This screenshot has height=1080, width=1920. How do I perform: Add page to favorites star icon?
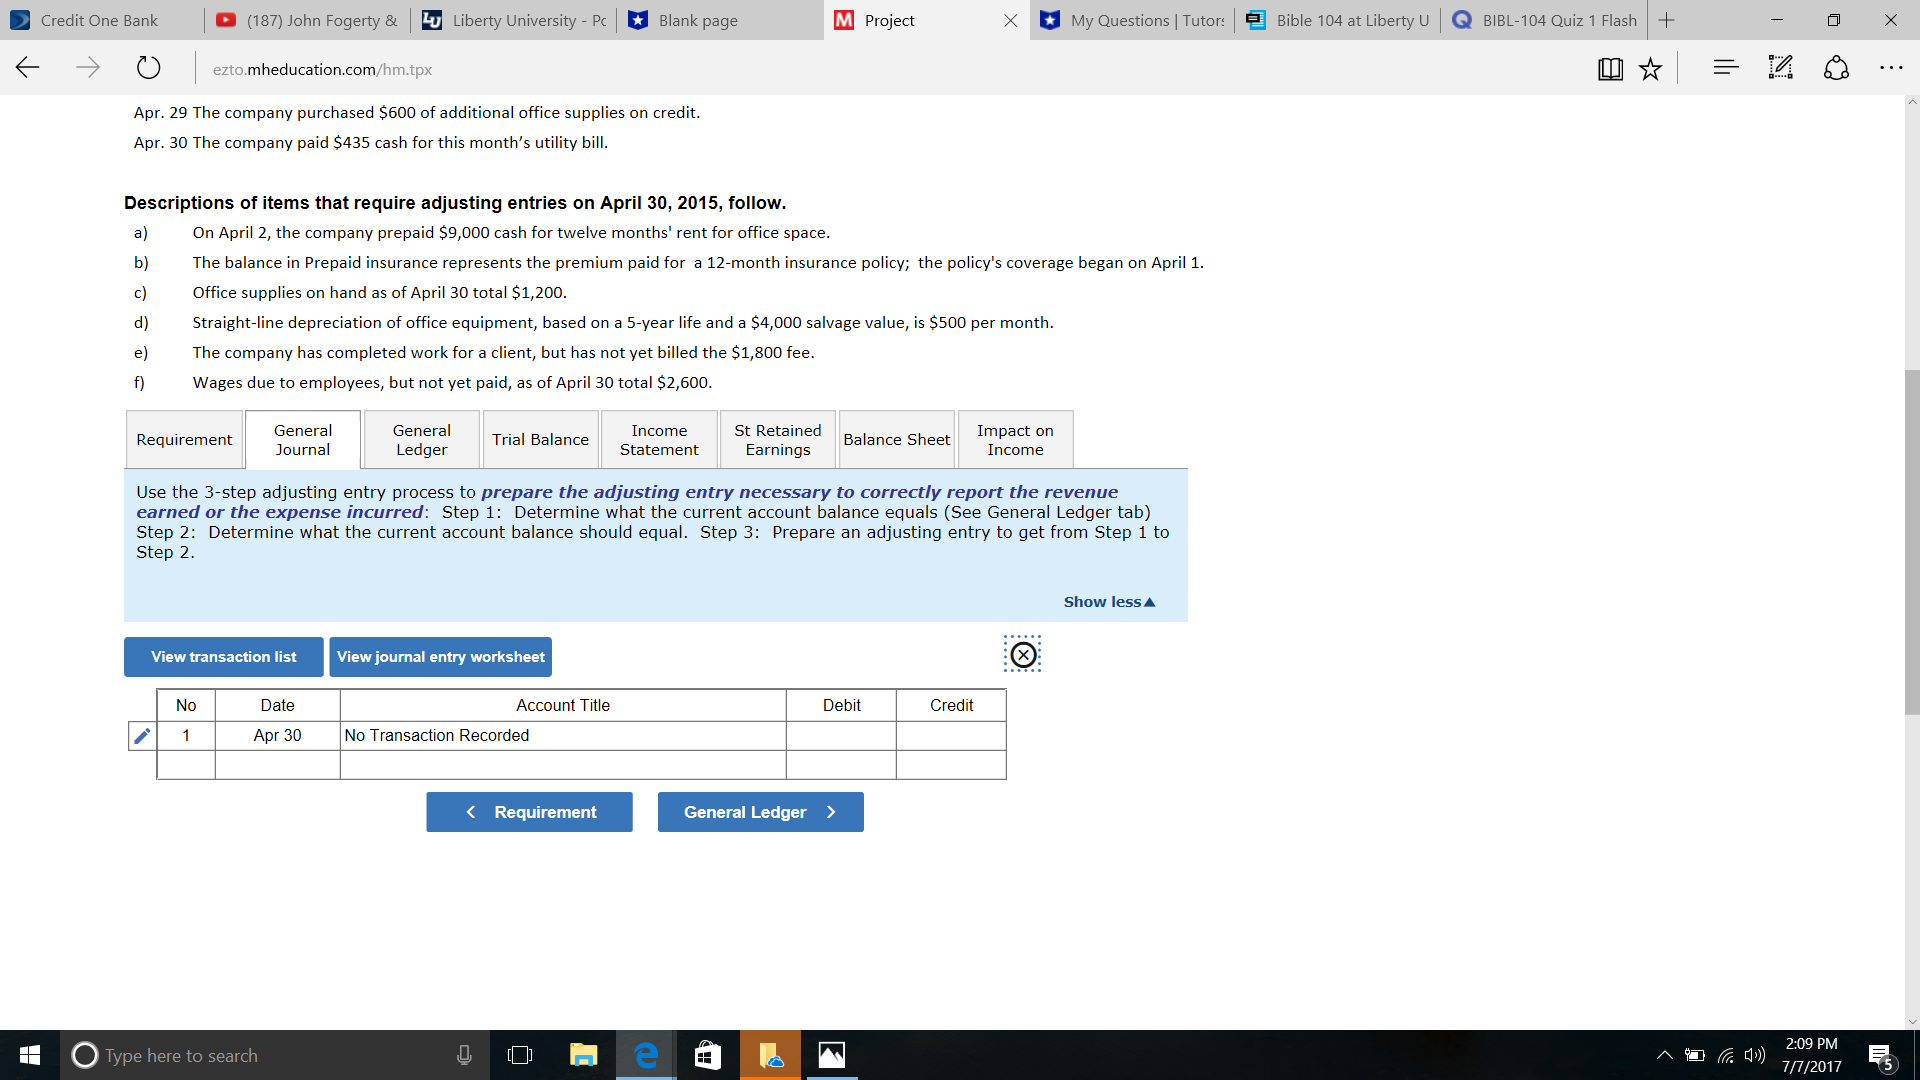(x=1650, y=69)
